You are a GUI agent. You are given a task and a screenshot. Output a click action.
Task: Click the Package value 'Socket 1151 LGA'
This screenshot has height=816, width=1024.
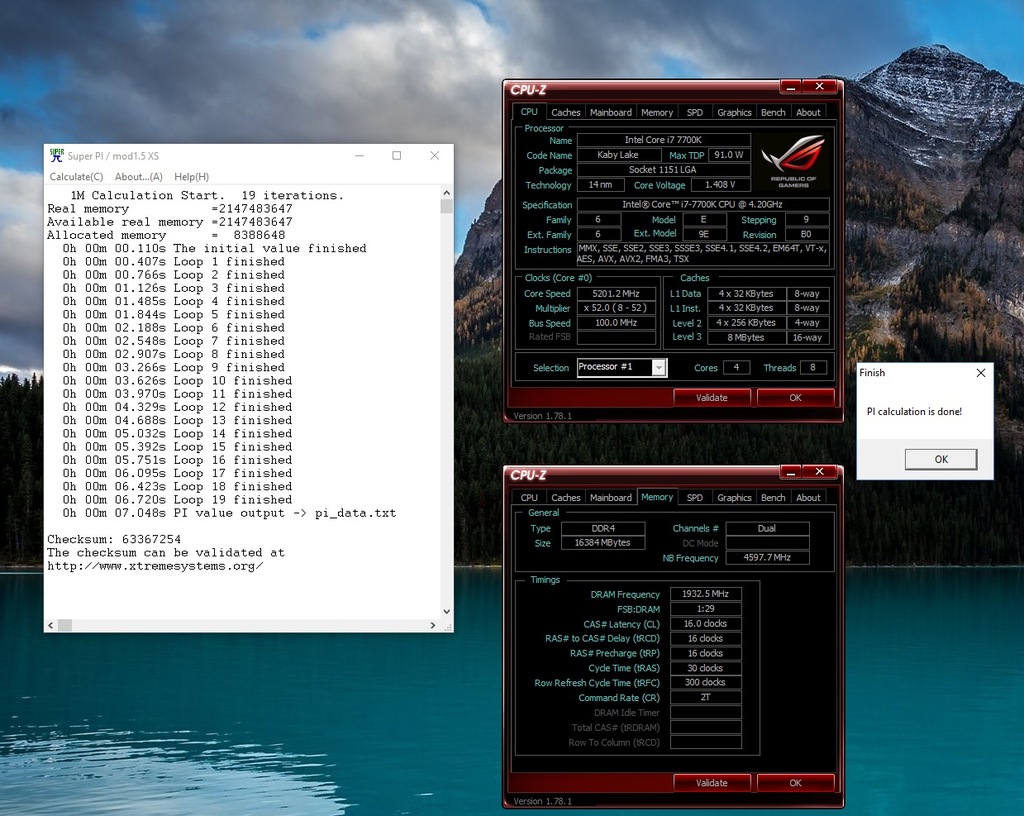664,170
